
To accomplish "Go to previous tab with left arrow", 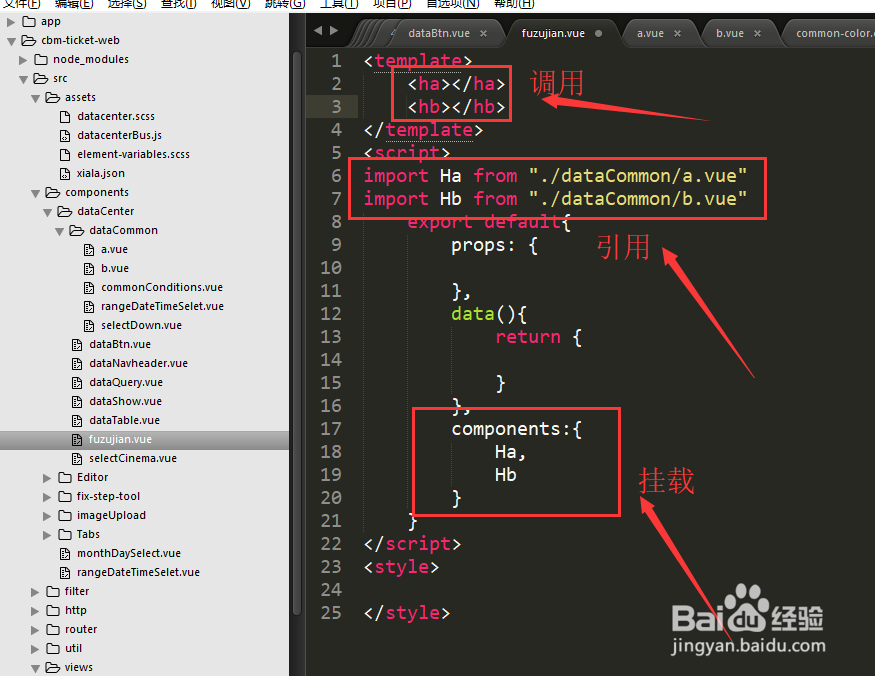I will pyautogui.click(x=318, y=31).
